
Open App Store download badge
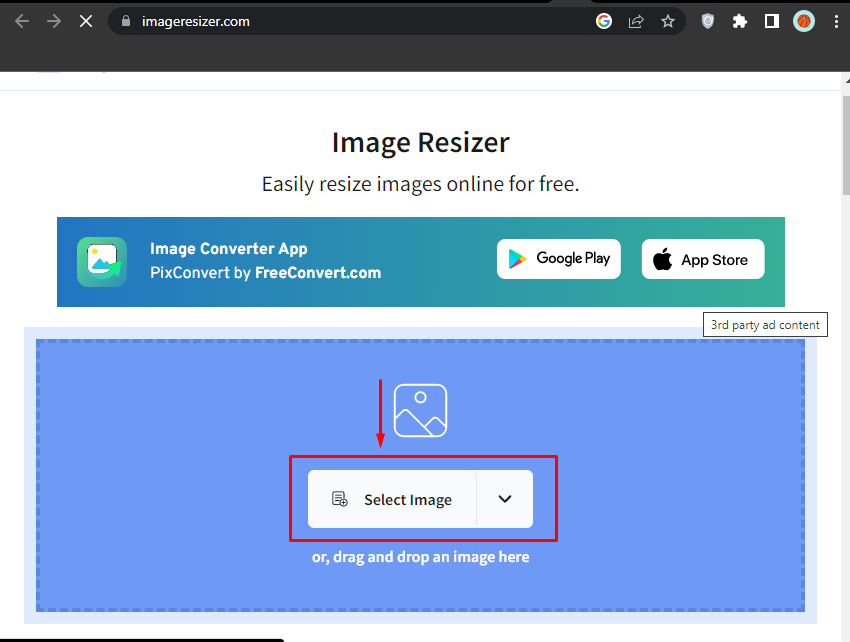click(x=703, y=259)
